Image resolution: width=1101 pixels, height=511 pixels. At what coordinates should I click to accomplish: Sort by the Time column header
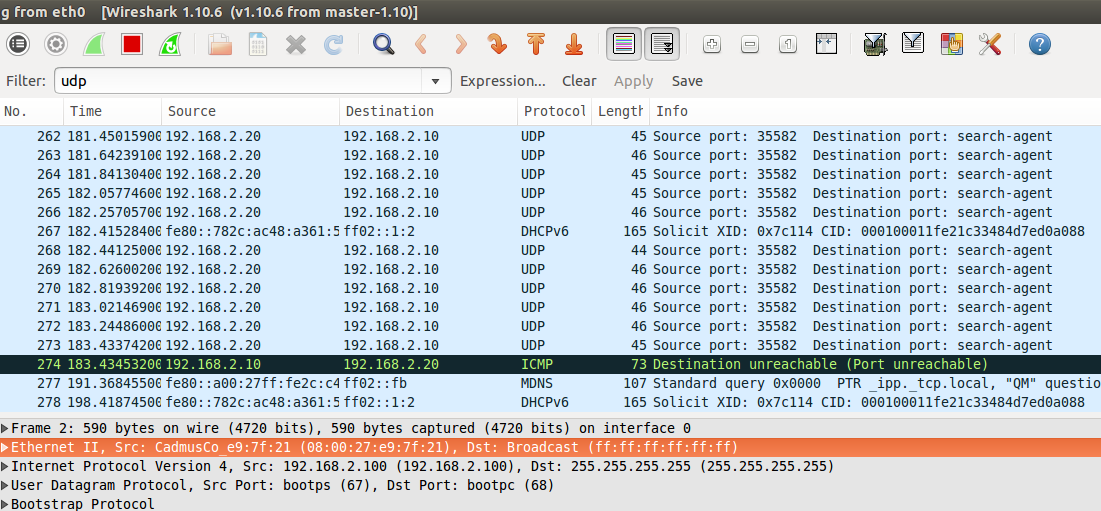tap(112, 111)
